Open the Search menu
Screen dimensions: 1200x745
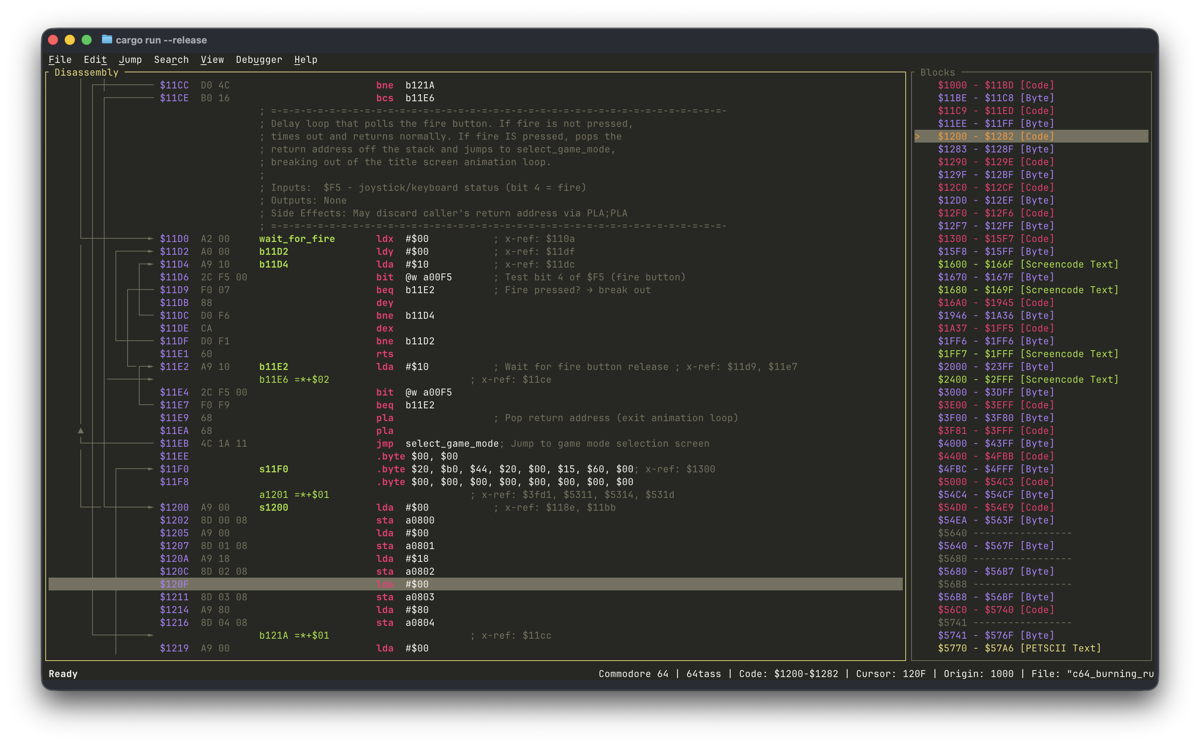tap(171, 60)
